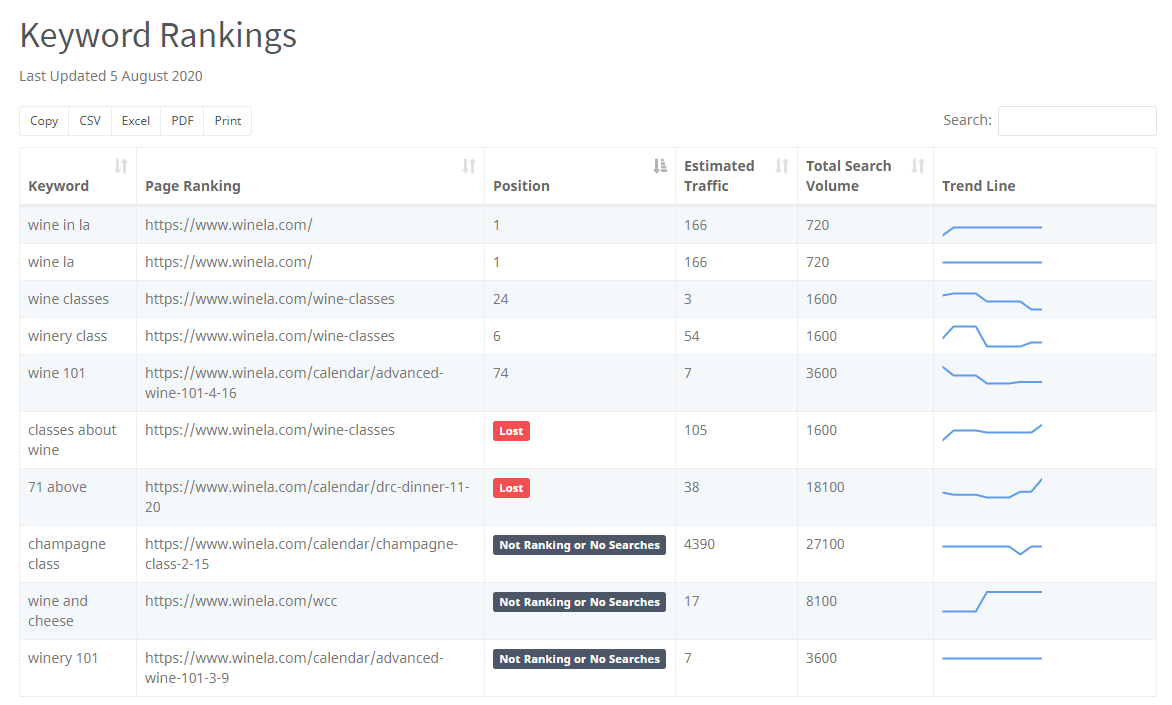The height and width of the screenshot is (705, 1172).
Task: Click the Trend Line column header
Action: (x=978, y=186)
